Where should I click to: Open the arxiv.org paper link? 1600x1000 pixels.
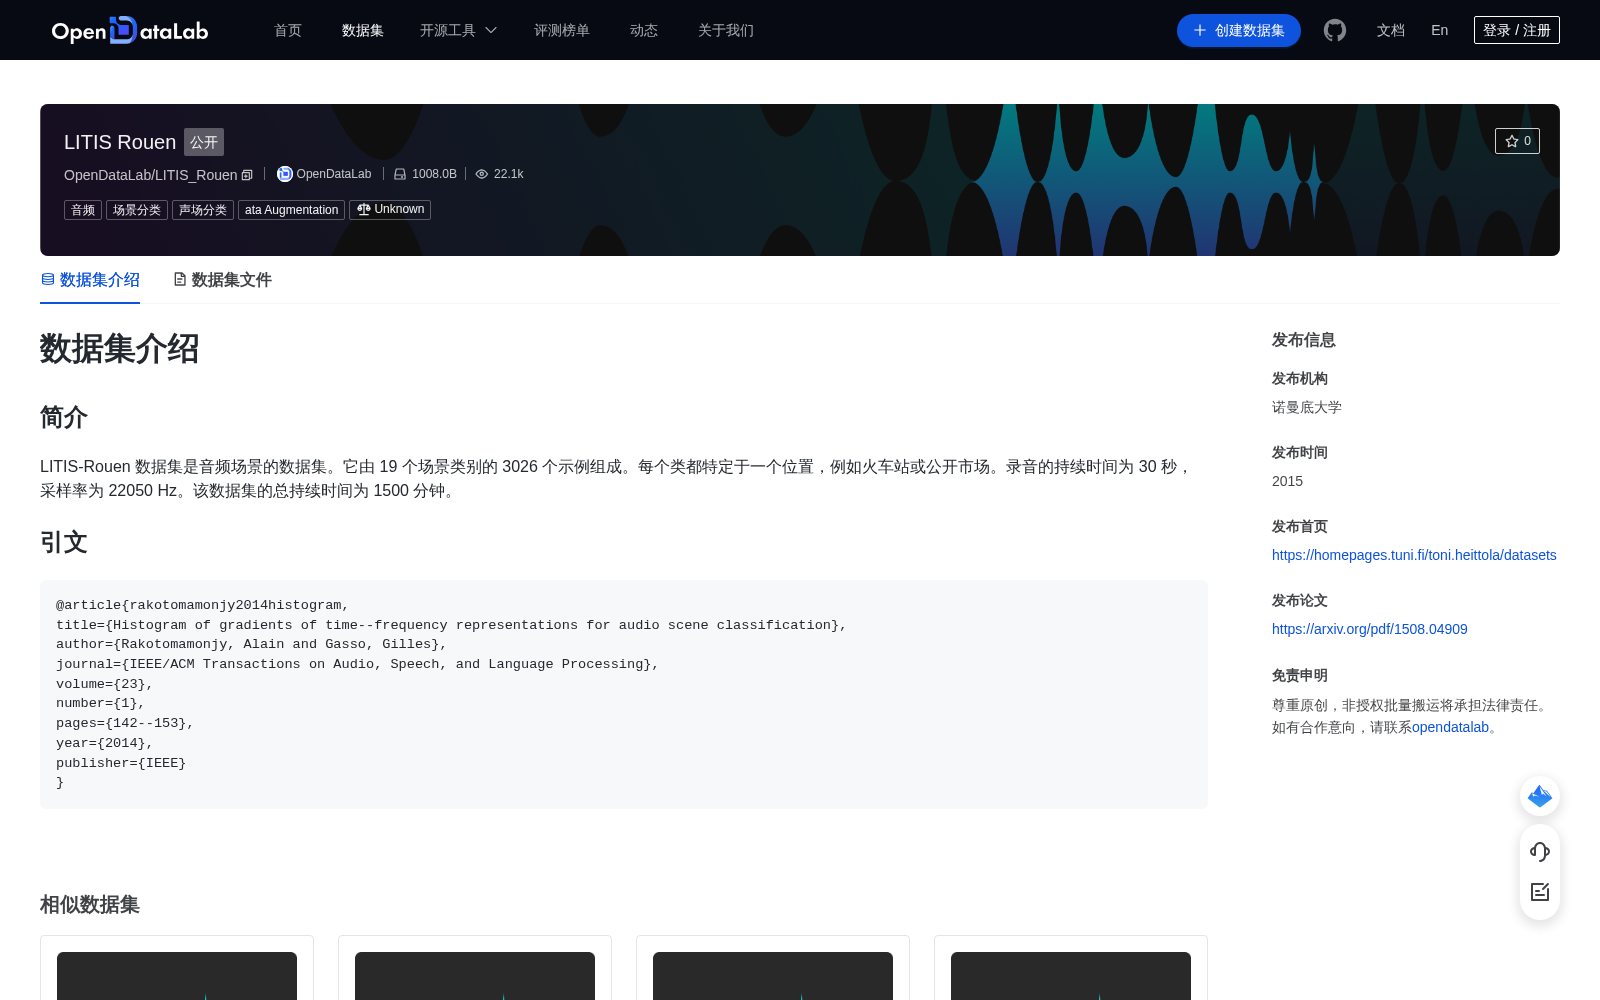(x=1370, y=629)
